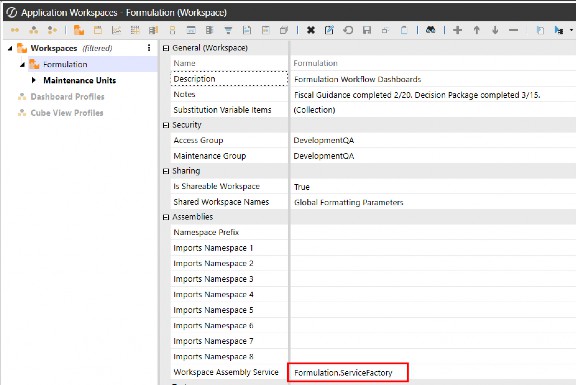Collapse the Workspaces root tree node
This screenshot has width=576, height=385.
pyautogui.click(x=10, y=48)
